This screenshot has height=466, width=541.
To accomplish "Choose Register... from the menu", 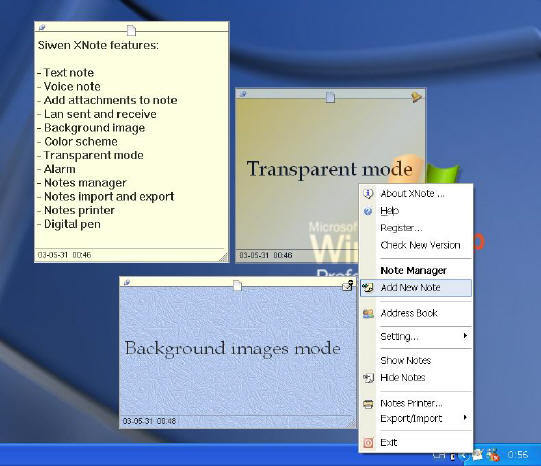I will tap(416, 228).
